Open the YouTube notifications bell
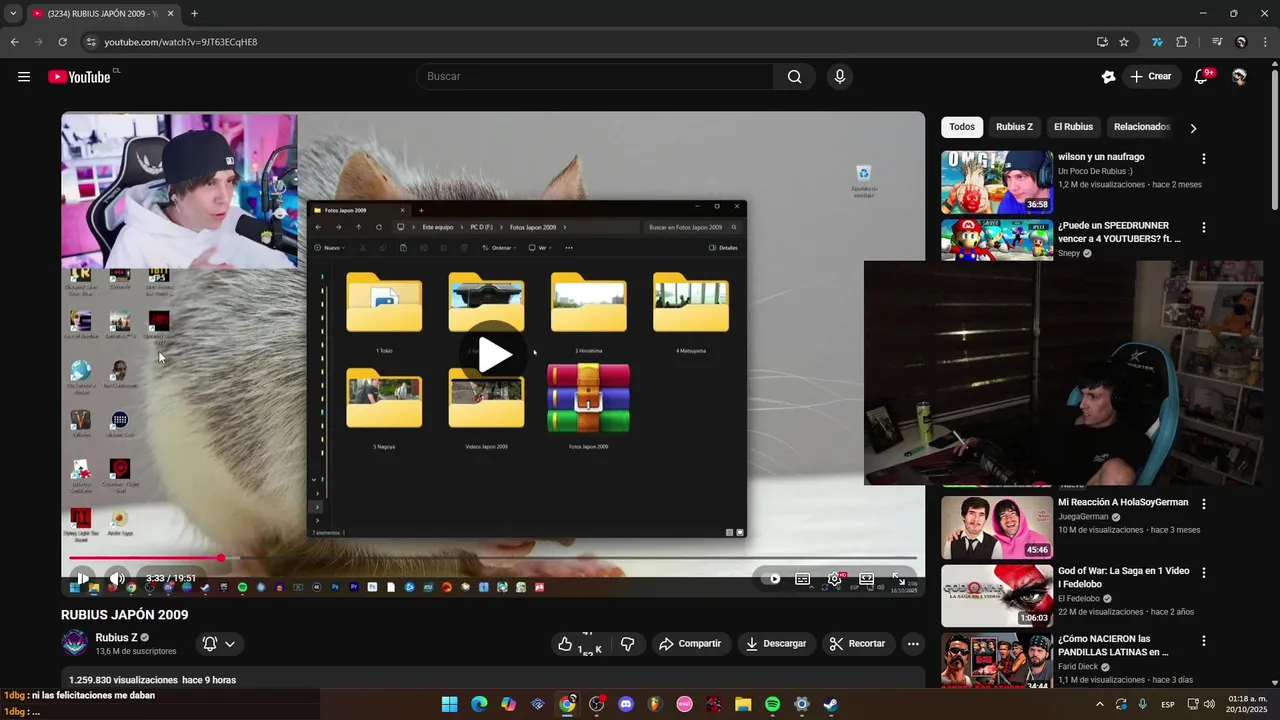Image resolution: width=1280 pixels, height=720 pixels. (1202, 77)
